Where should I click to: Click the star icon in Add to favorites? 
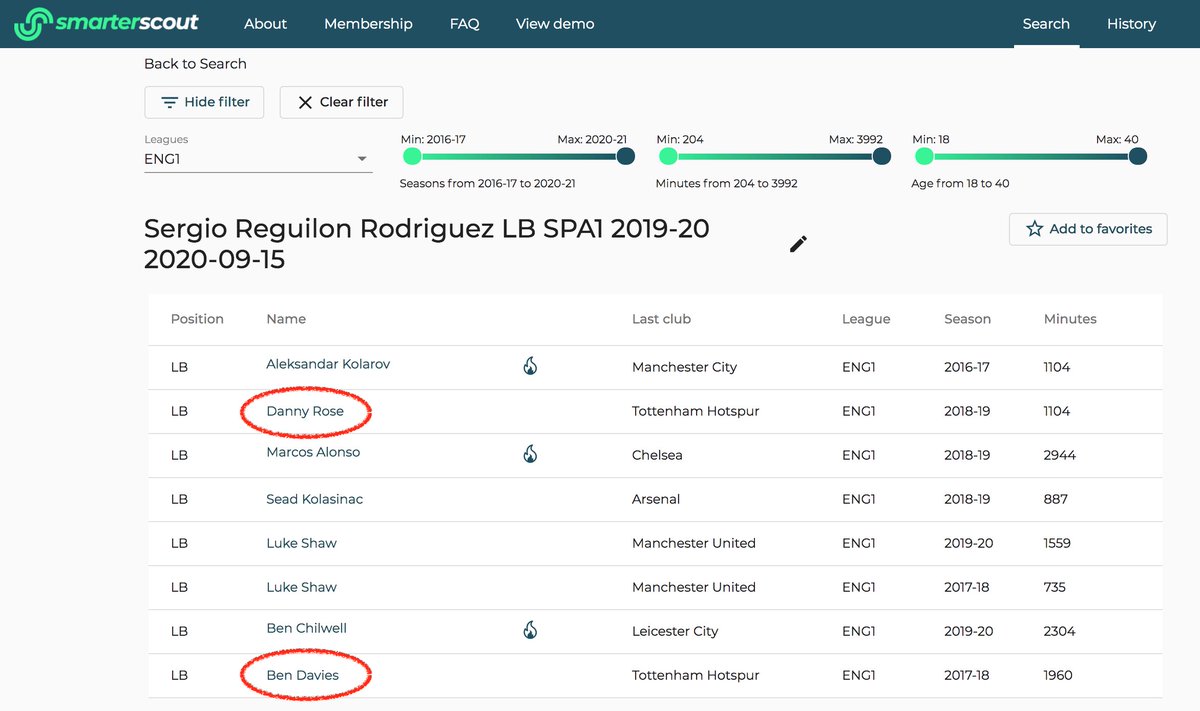[x=1034, y=229]
